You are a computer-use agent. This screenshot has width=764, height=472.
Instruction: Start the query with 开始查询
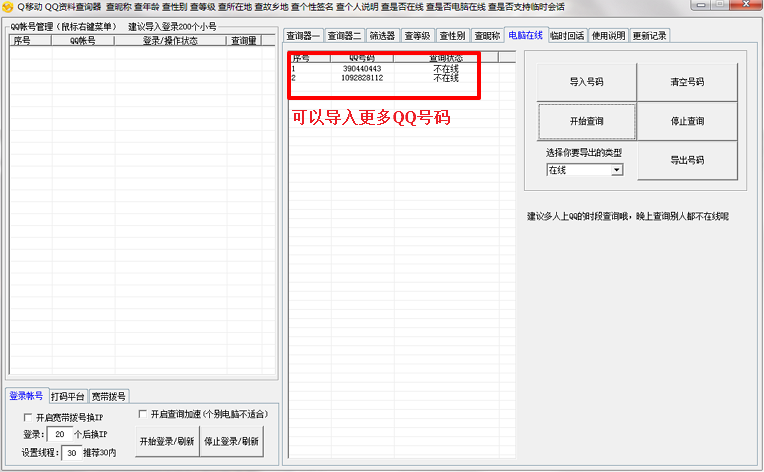[587, 121]
